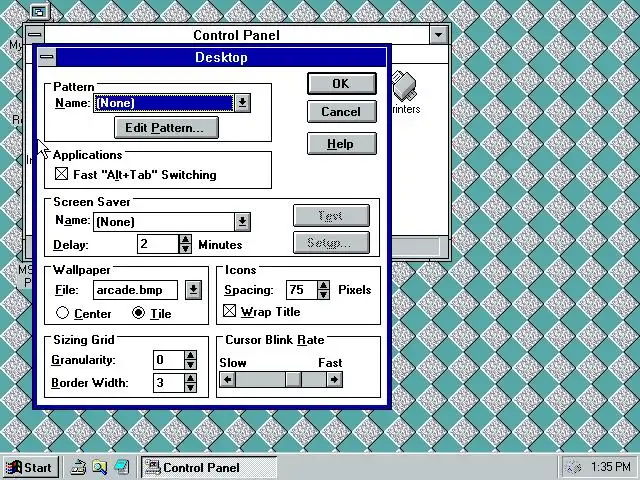Select the Tile wallpaper radio button
This screenshot has width=640, height=480.
pos(139,313)
